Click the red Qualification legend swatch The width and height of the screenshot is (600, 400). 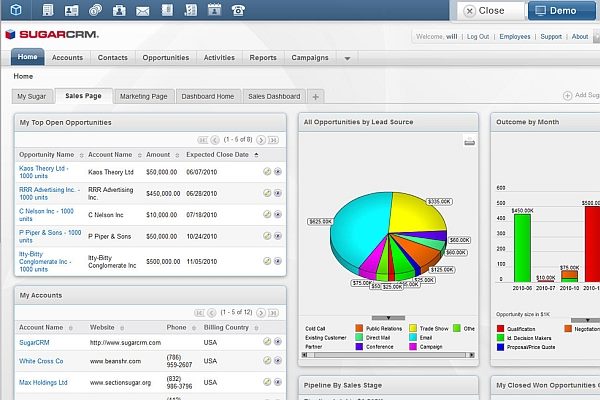click(x=500, y=328)
